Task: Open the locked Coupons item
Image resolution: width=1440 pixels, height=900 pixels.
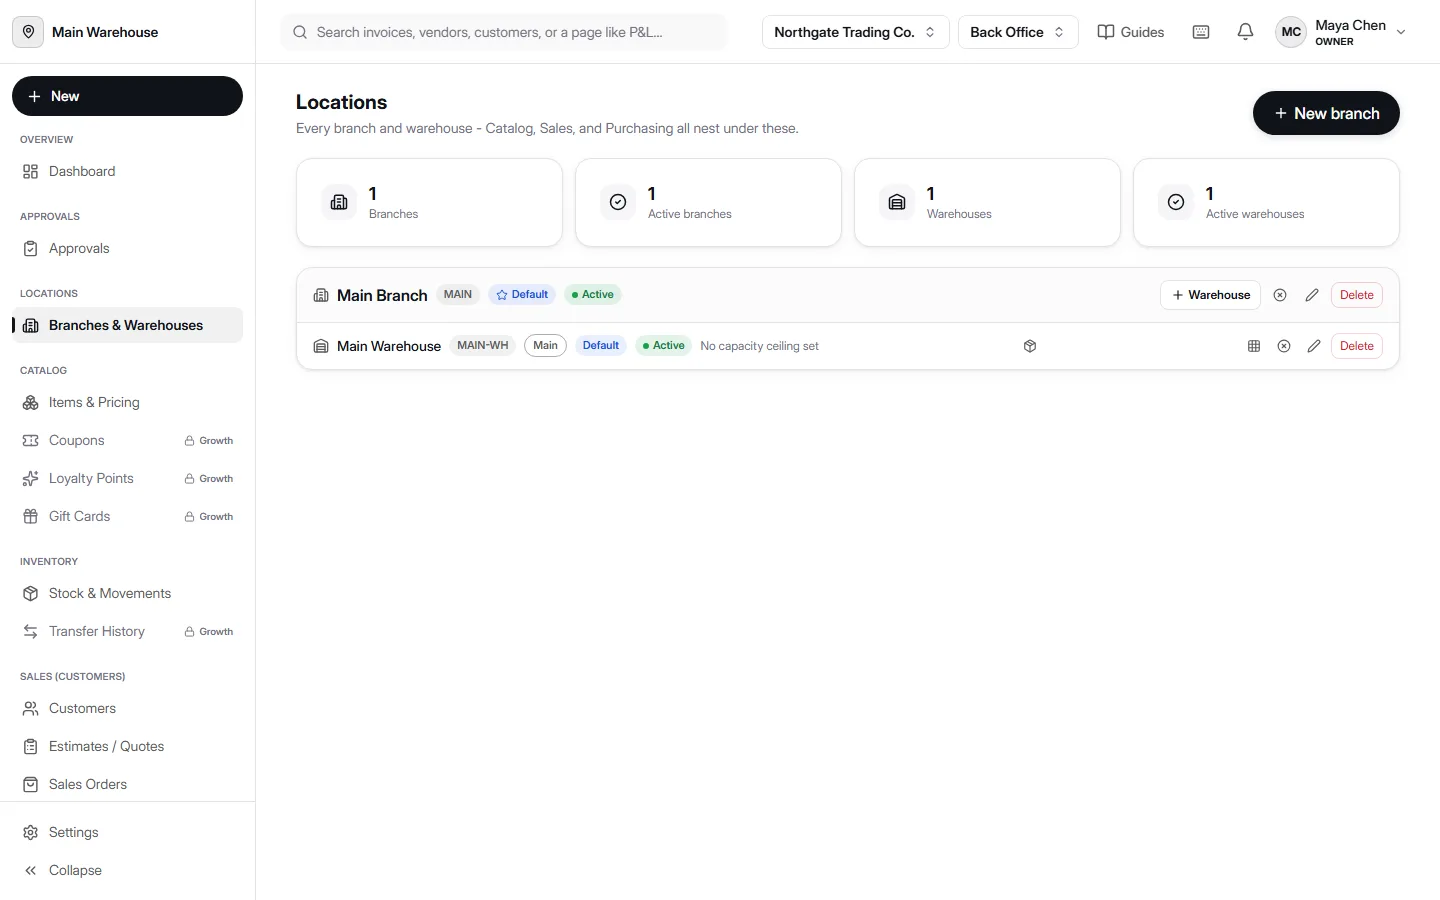Action: click(x=127, y=440)
